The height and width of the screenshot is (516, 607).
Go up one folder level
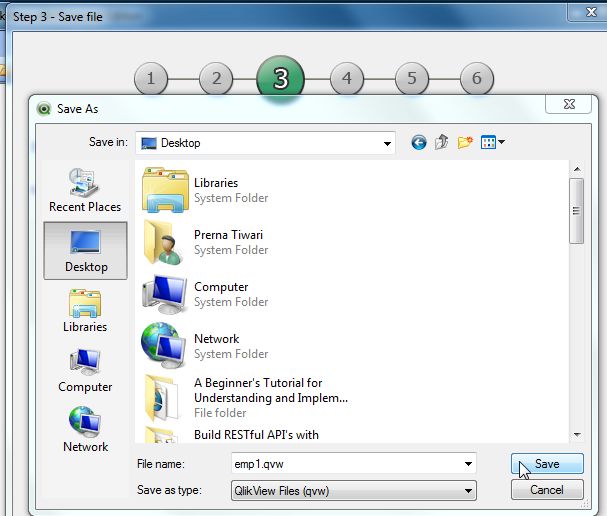point(441,142)
